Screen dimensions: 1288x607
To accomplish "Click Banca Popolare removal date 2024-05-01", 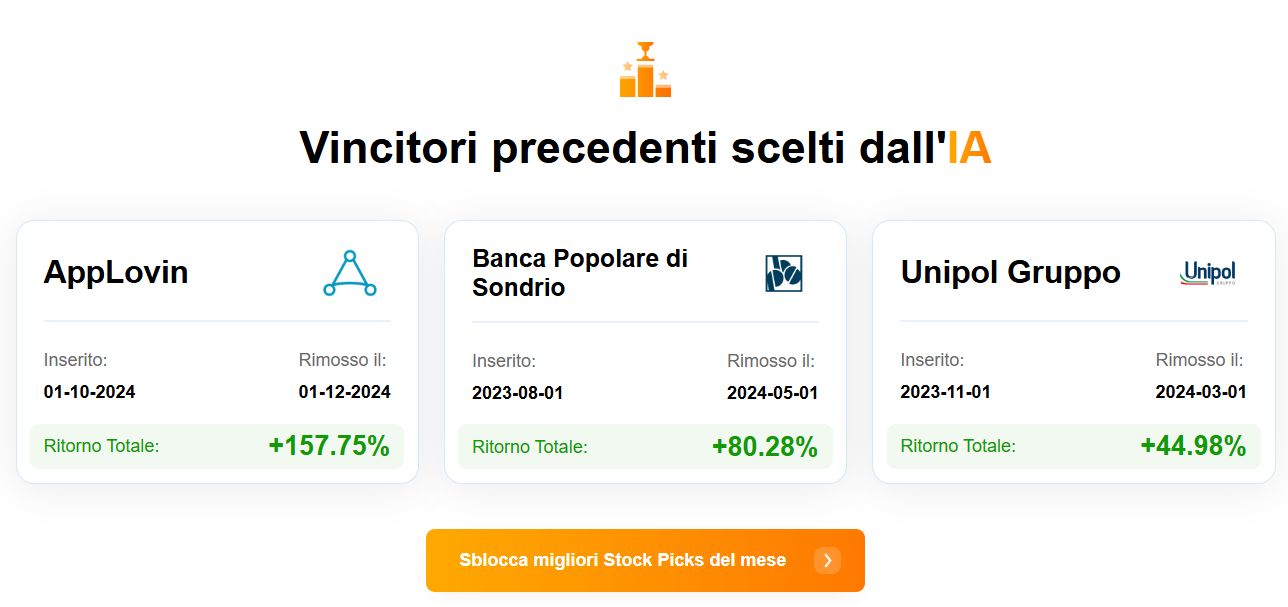I will pyautogui.click(x=772, y=393).
